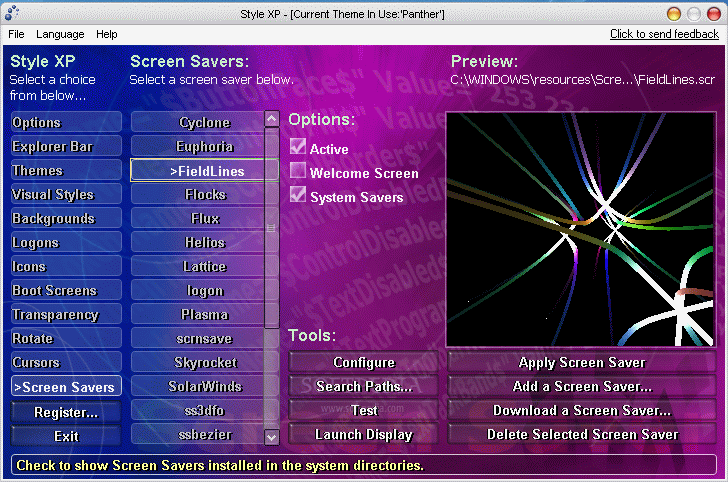The image size is (728, 482).
Task: Click the list scroll up arrow
Action: click(x=272, y=119)
